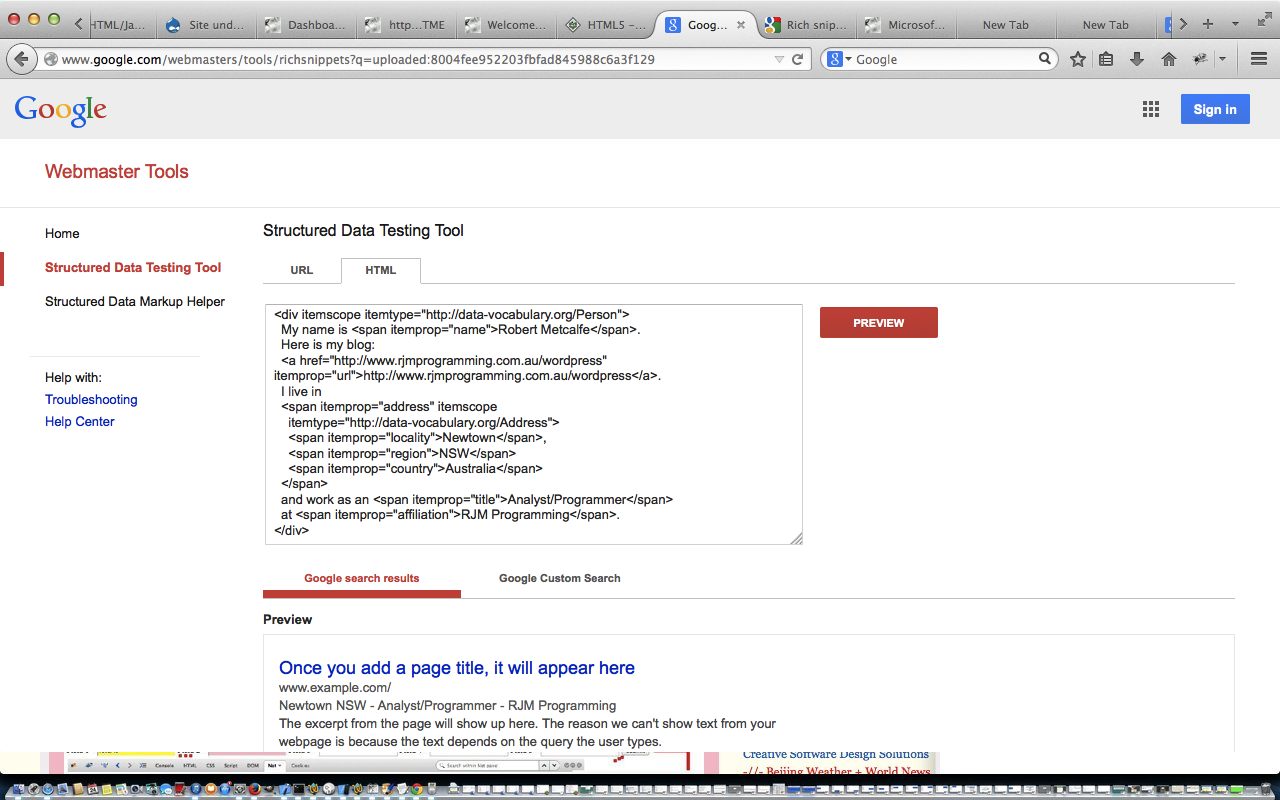The width and height of the screenshot is (1280, 800).
Task: Open the URL history dropdown arrow
Action: point(779,59)
